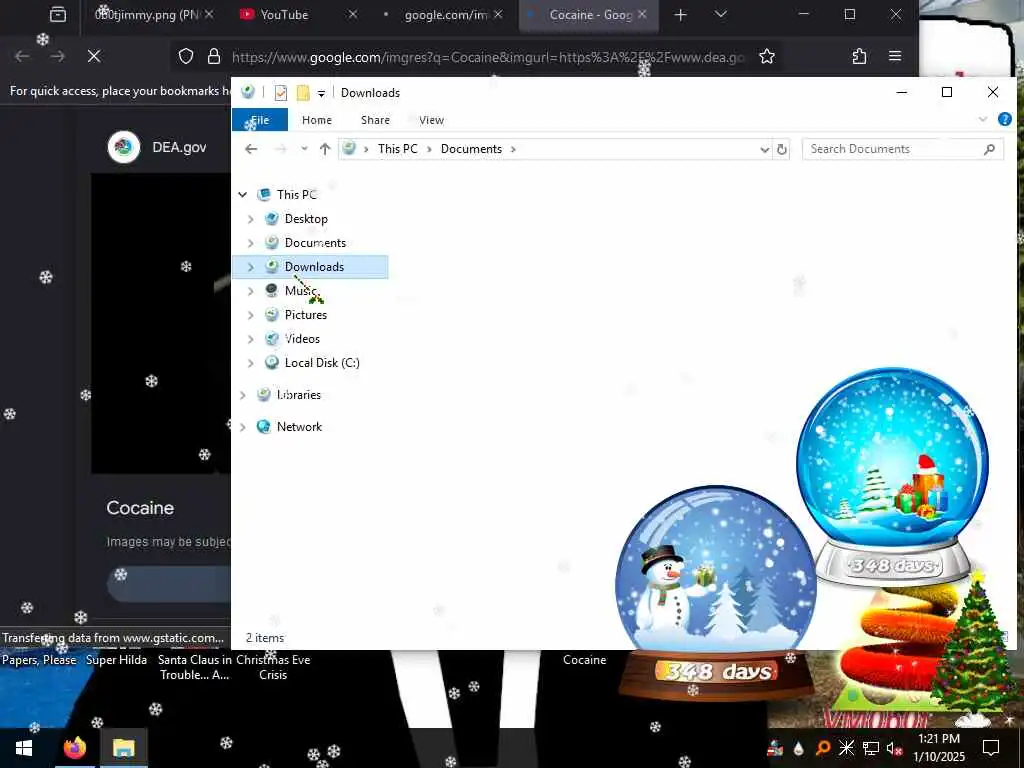This screenshot has height=768, width=1024.
Task: Bookmark this page with the star icon
Action: coord(767,57)
